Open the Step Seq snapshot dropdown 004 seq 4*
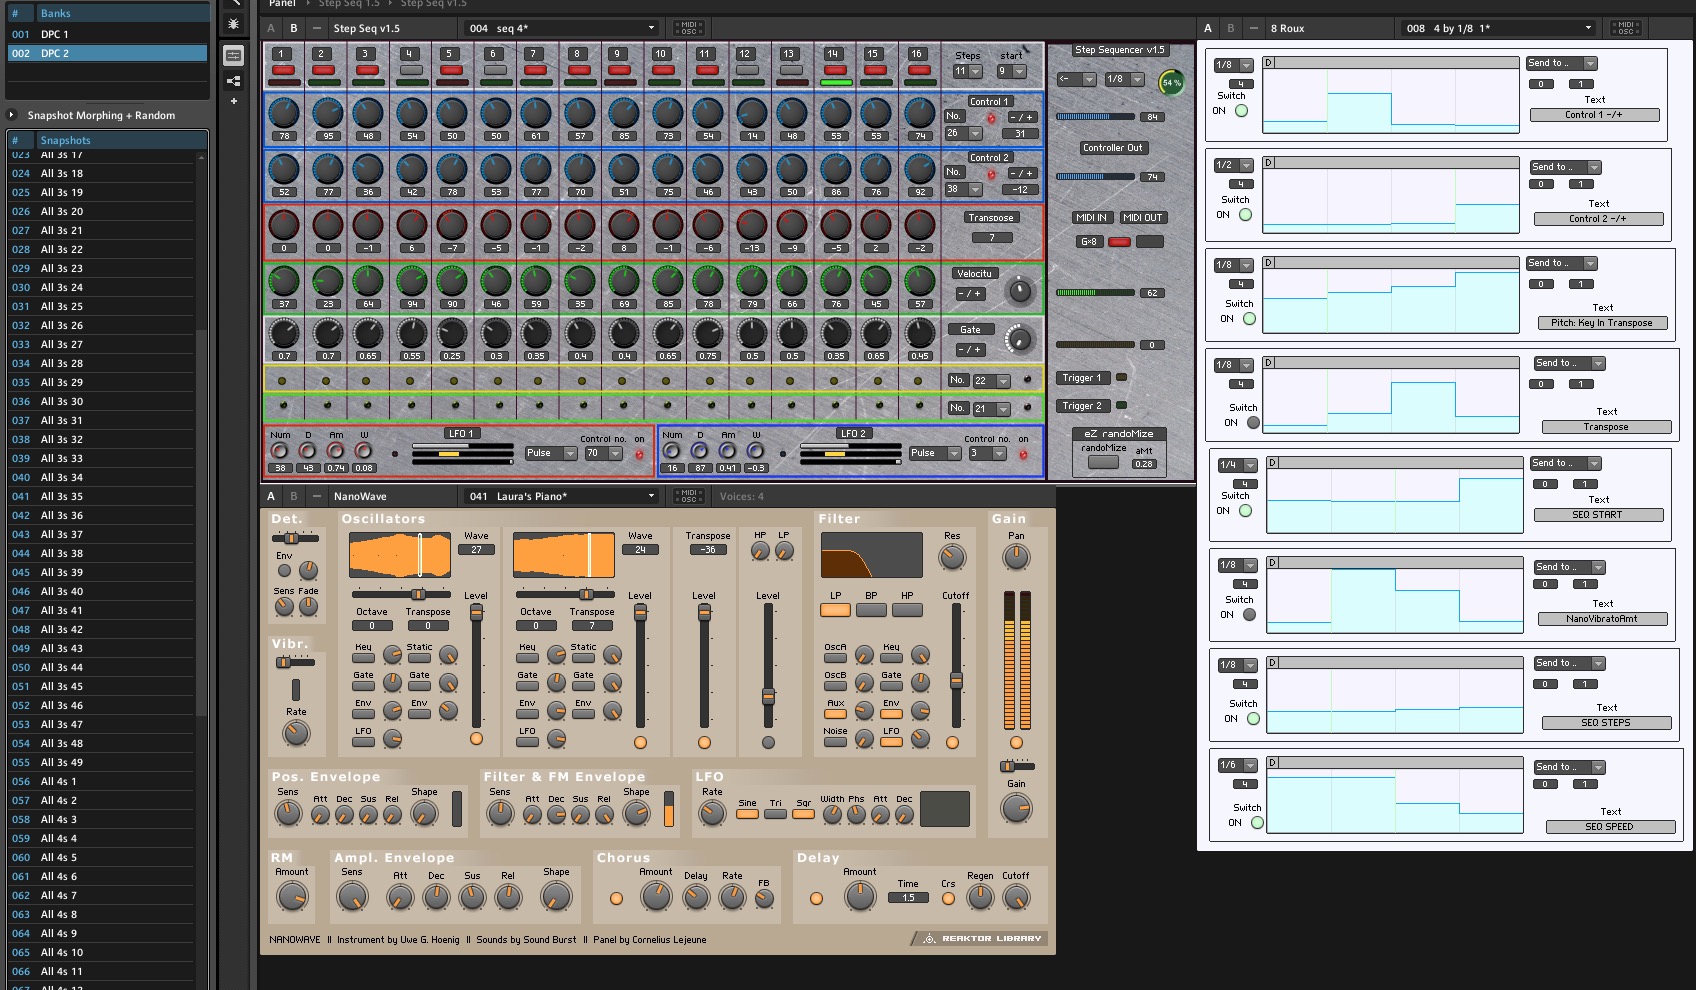 [x=563, y=28]
